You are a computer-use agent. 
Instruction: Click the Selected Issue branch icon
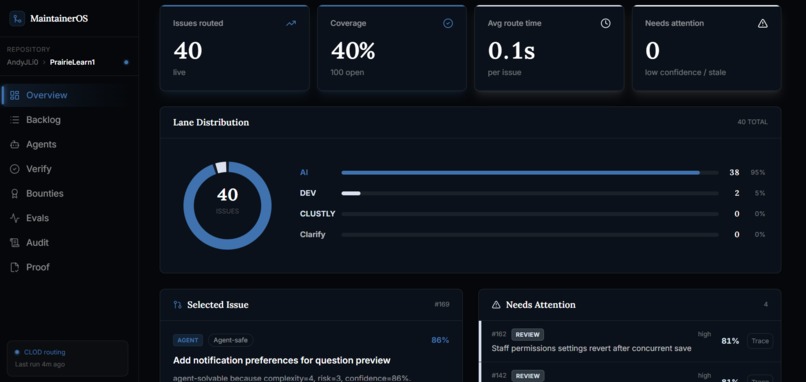pos(177,305)
